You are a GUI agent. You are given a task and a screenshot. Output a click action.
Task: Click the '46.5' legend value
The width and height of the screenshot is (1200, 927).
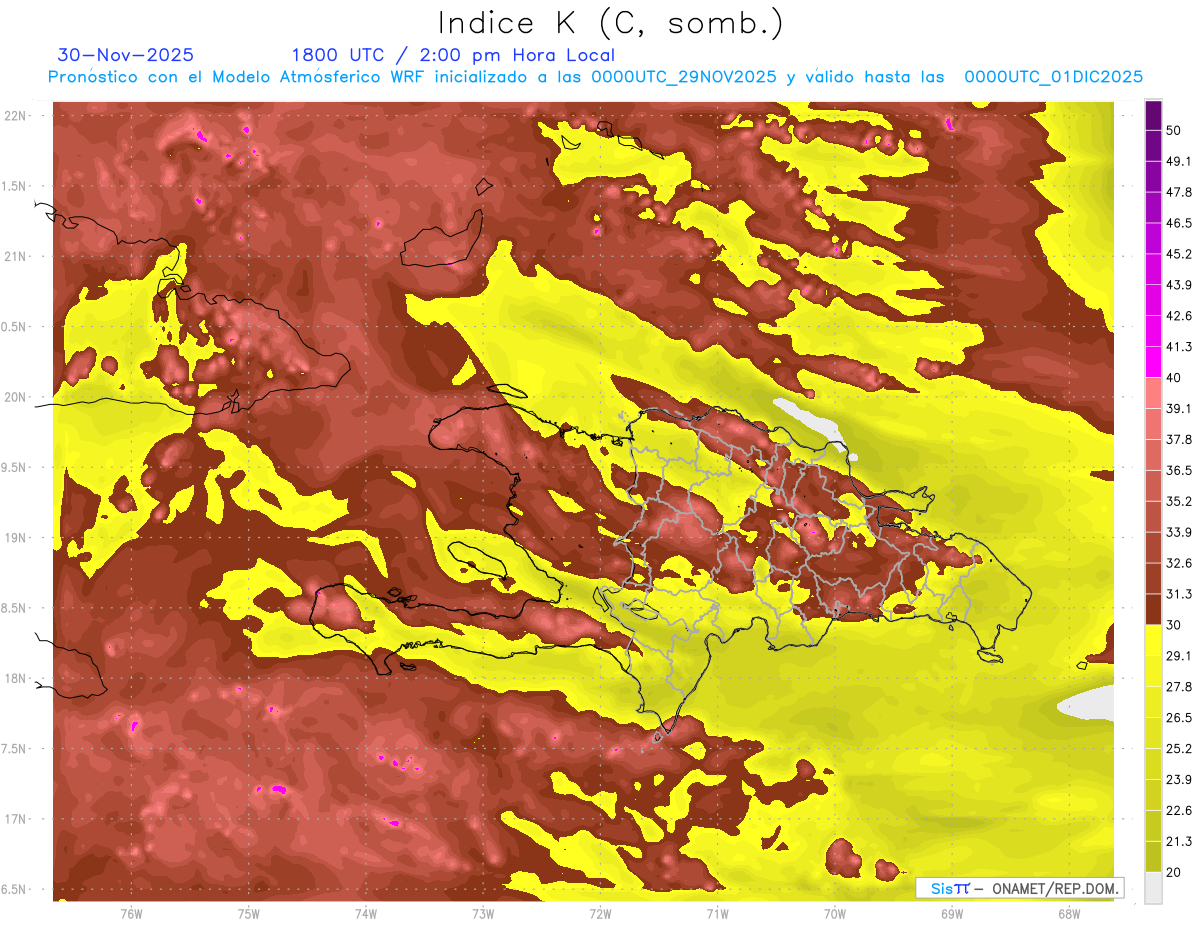[1179, 223]
